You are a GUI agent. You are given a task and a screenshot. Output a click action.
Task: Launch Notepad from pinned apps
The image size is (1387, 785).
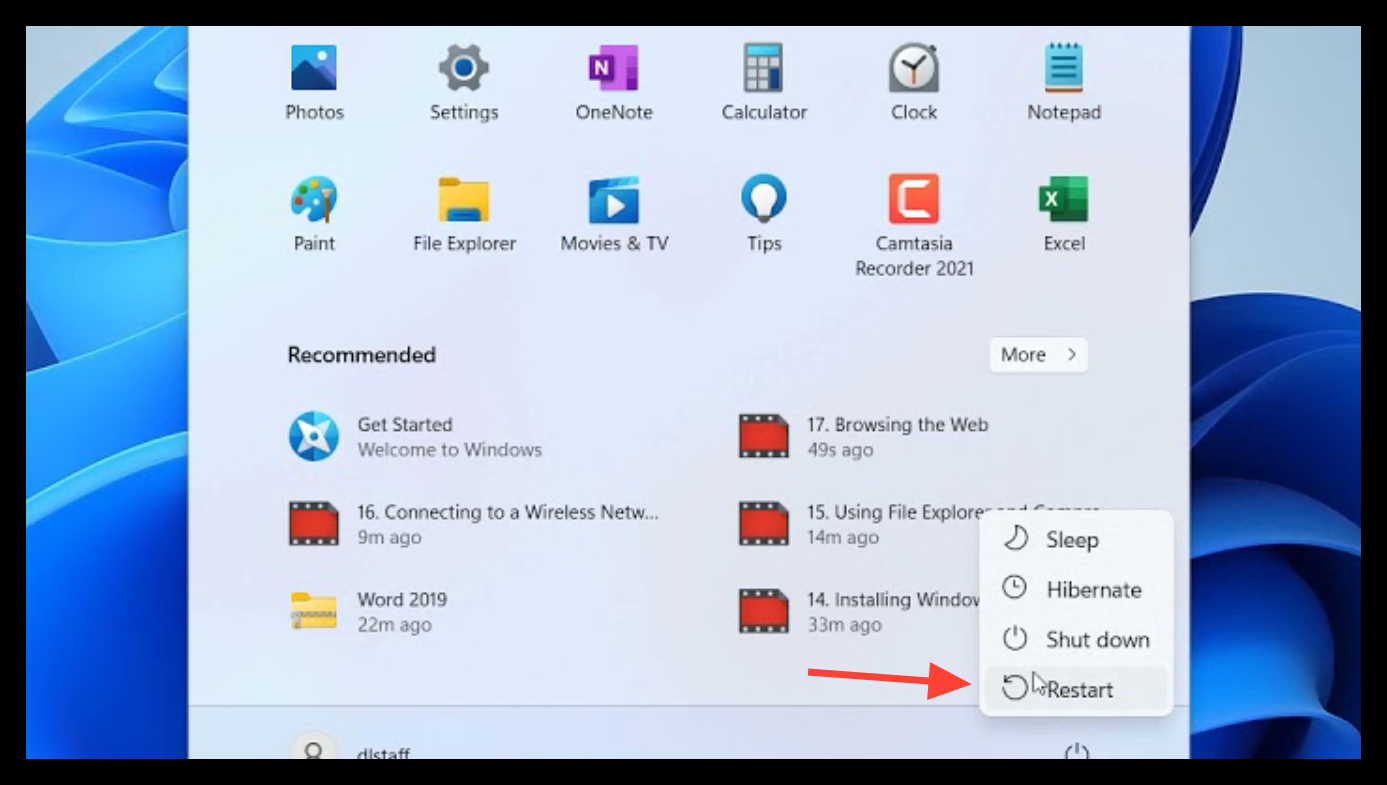coord(1064,68)
